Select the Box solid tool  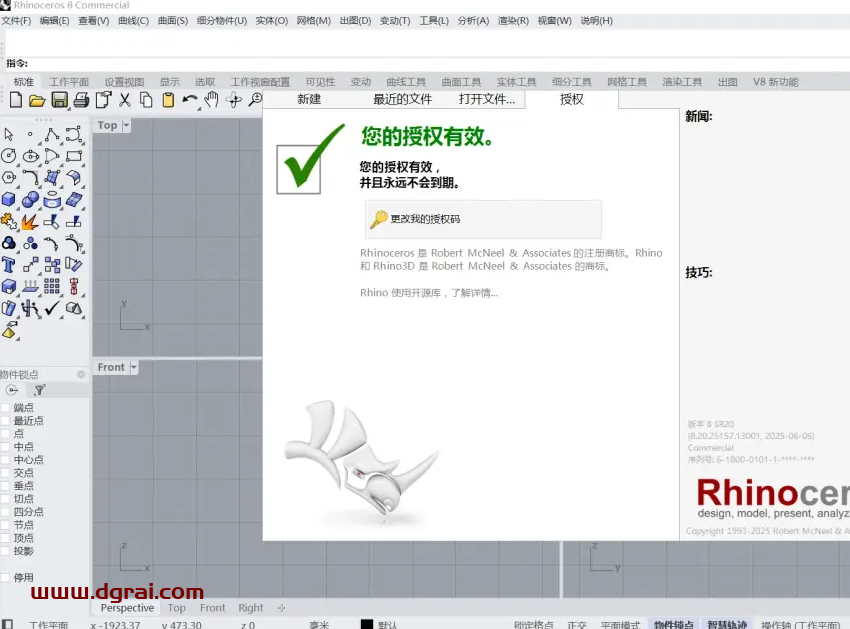pos(9,200)
